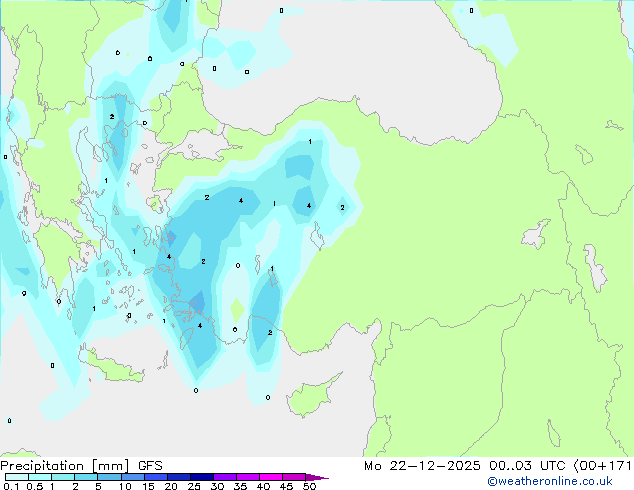Click the 20–25 mm dark blue legend box
This screenshot has height=490, width=634.
pos(178,477)
